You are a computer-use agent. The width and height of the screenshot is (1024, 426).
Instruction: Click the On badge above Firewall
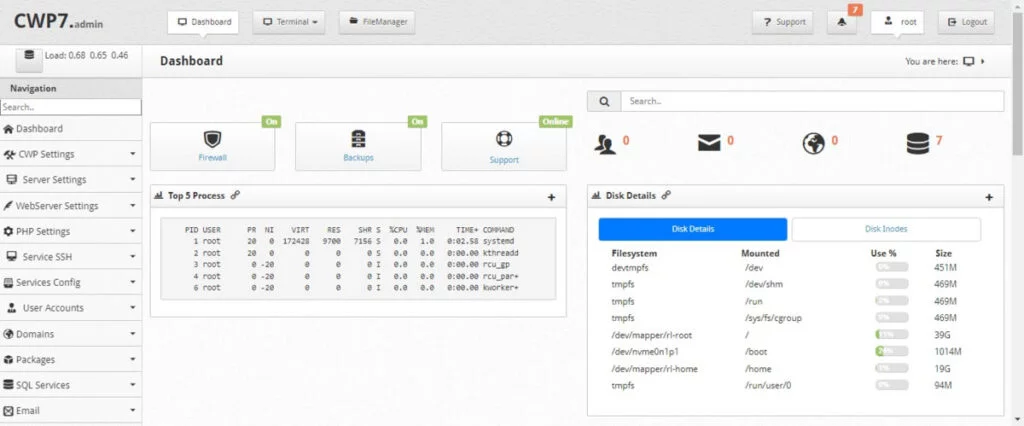pyautogui.click(x=271, y=122)
